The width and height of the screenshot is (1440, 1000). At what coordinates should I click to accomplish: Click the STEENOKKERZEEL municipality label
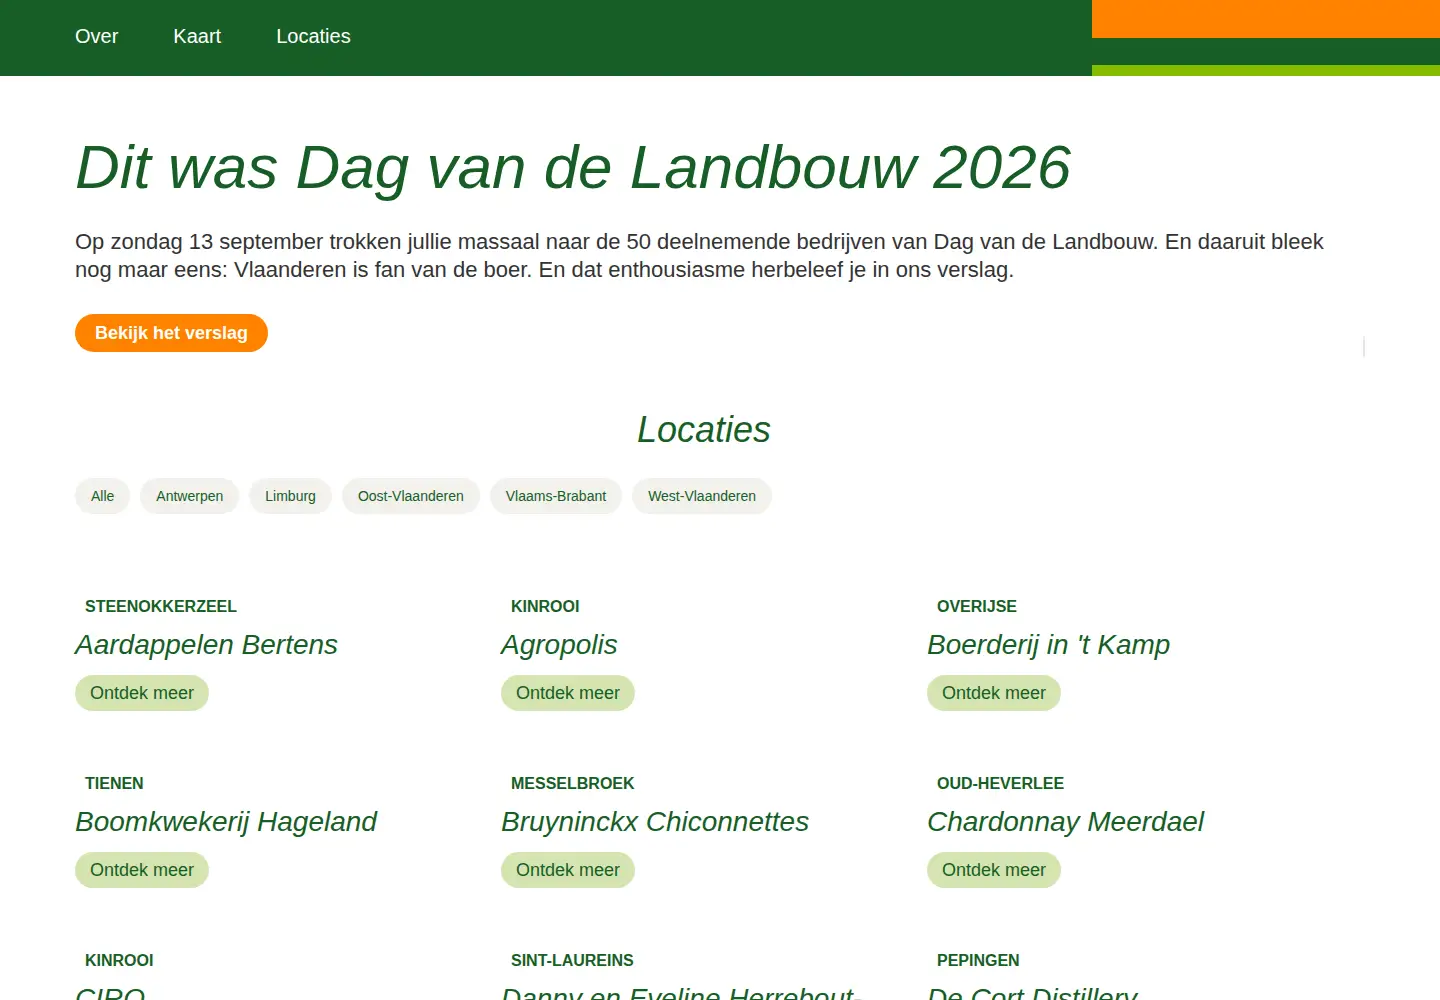(x=161, y=606)
